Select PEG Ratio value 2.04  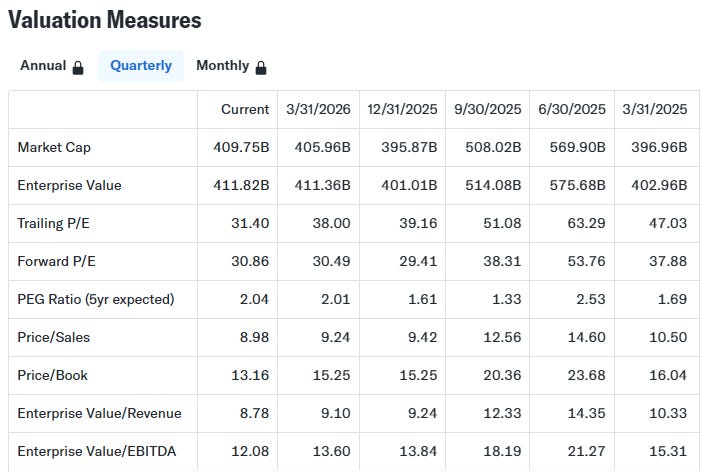tap(254, 299)
